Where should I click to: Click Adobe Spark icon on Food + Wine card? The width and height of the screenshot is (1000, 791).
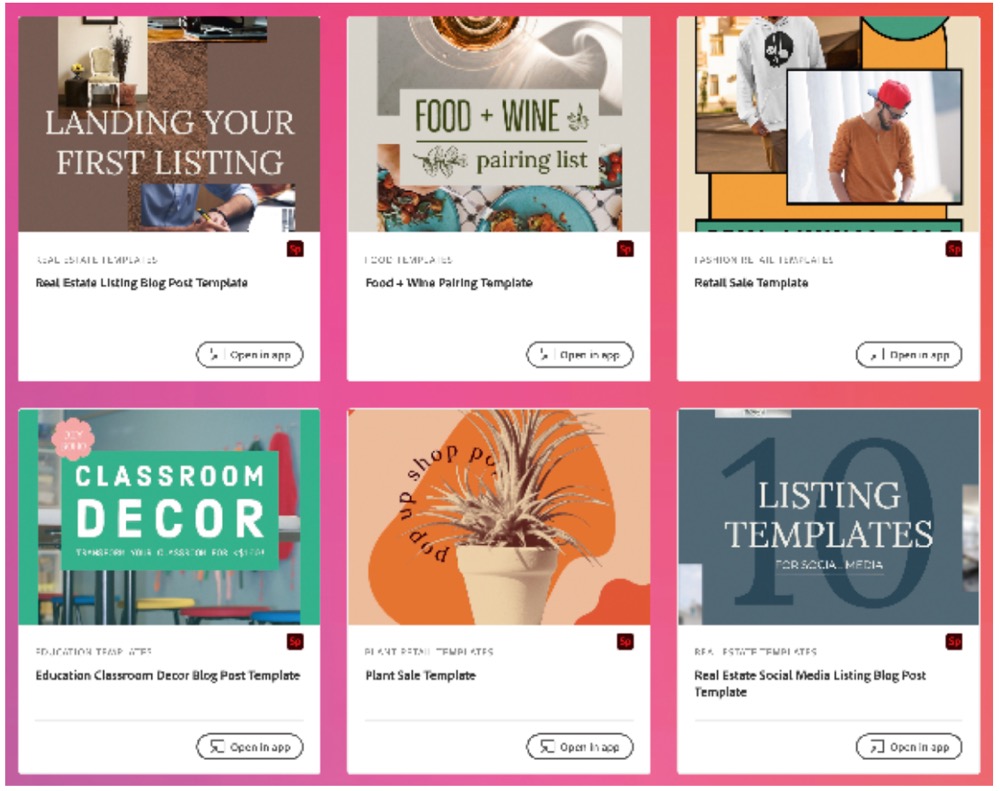click(x=625, y=248)
